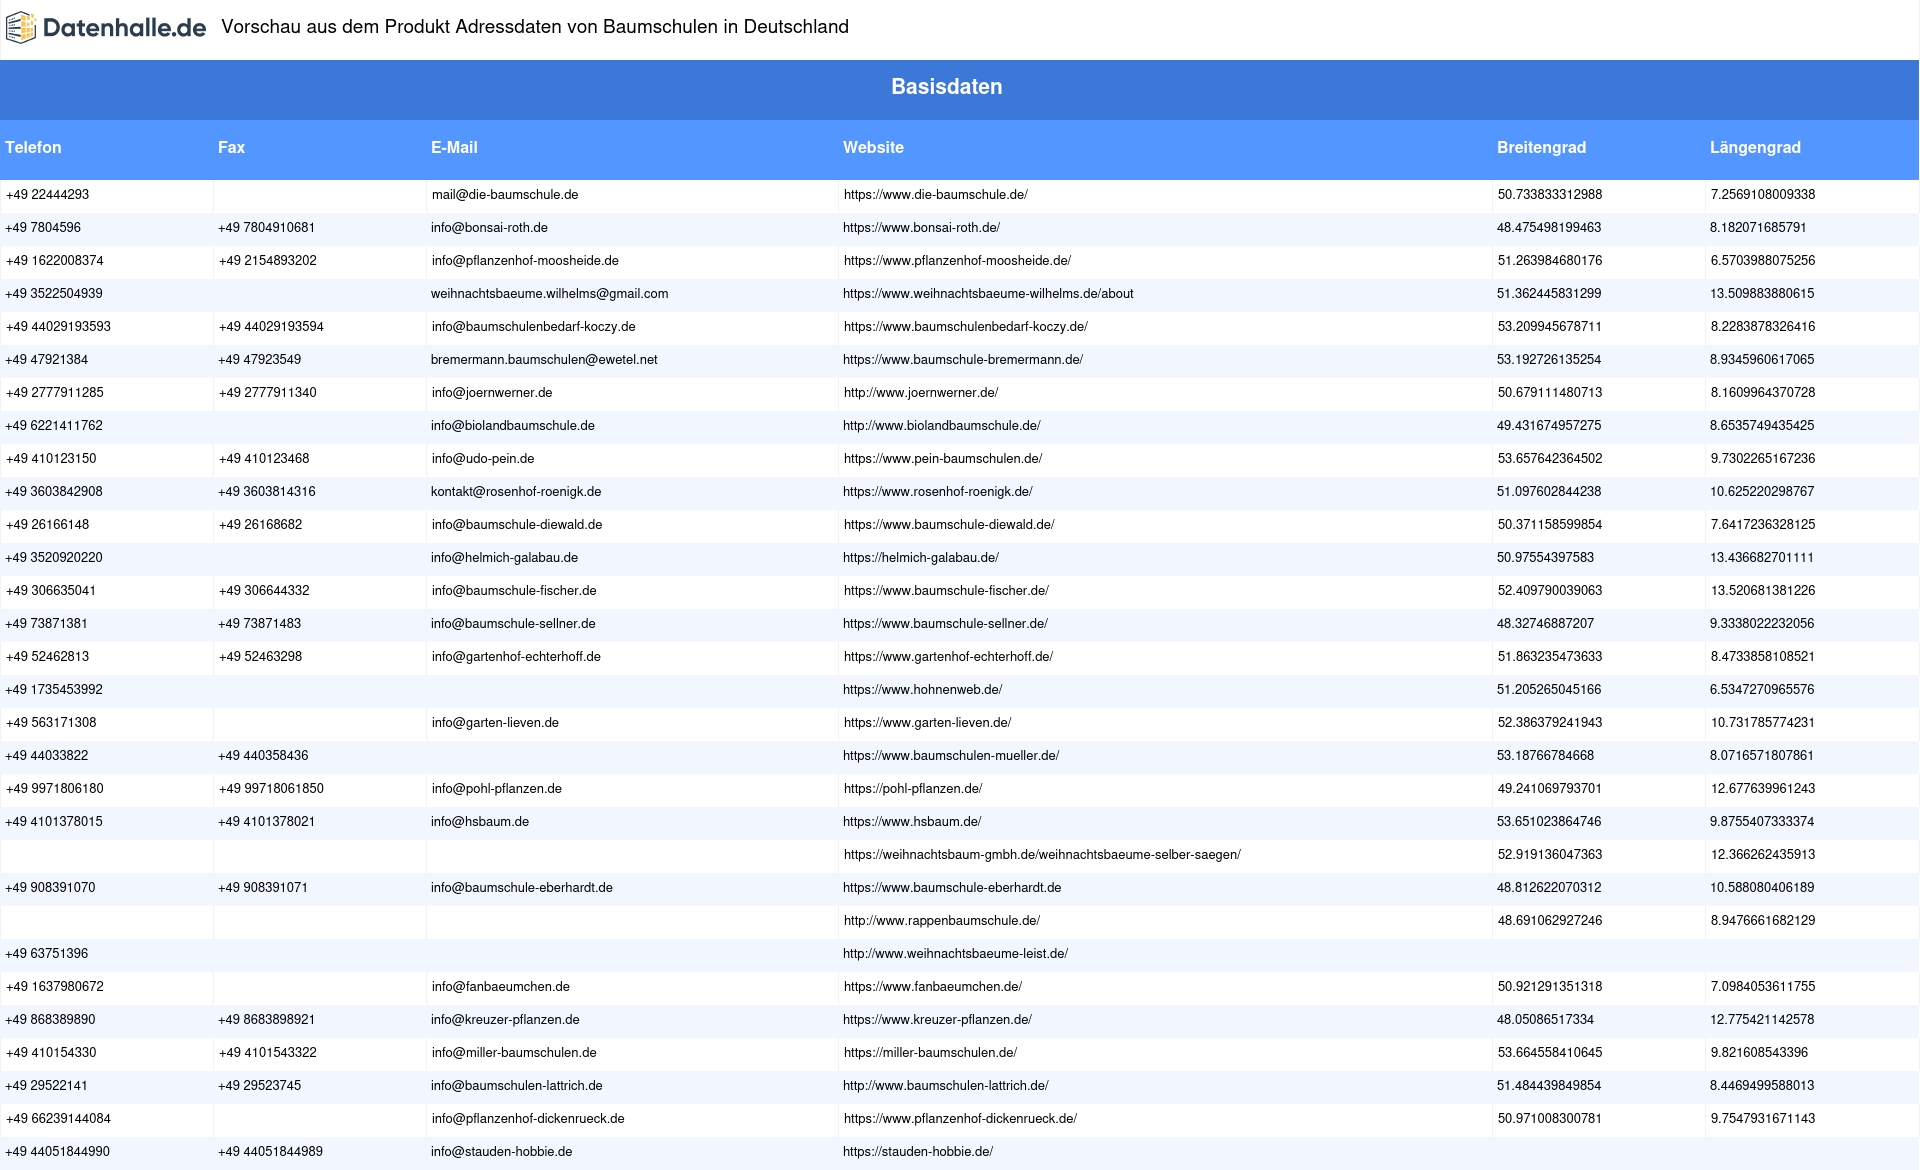
Task: Select email info@biolandbaumschule.de
Action: (513, 426)
